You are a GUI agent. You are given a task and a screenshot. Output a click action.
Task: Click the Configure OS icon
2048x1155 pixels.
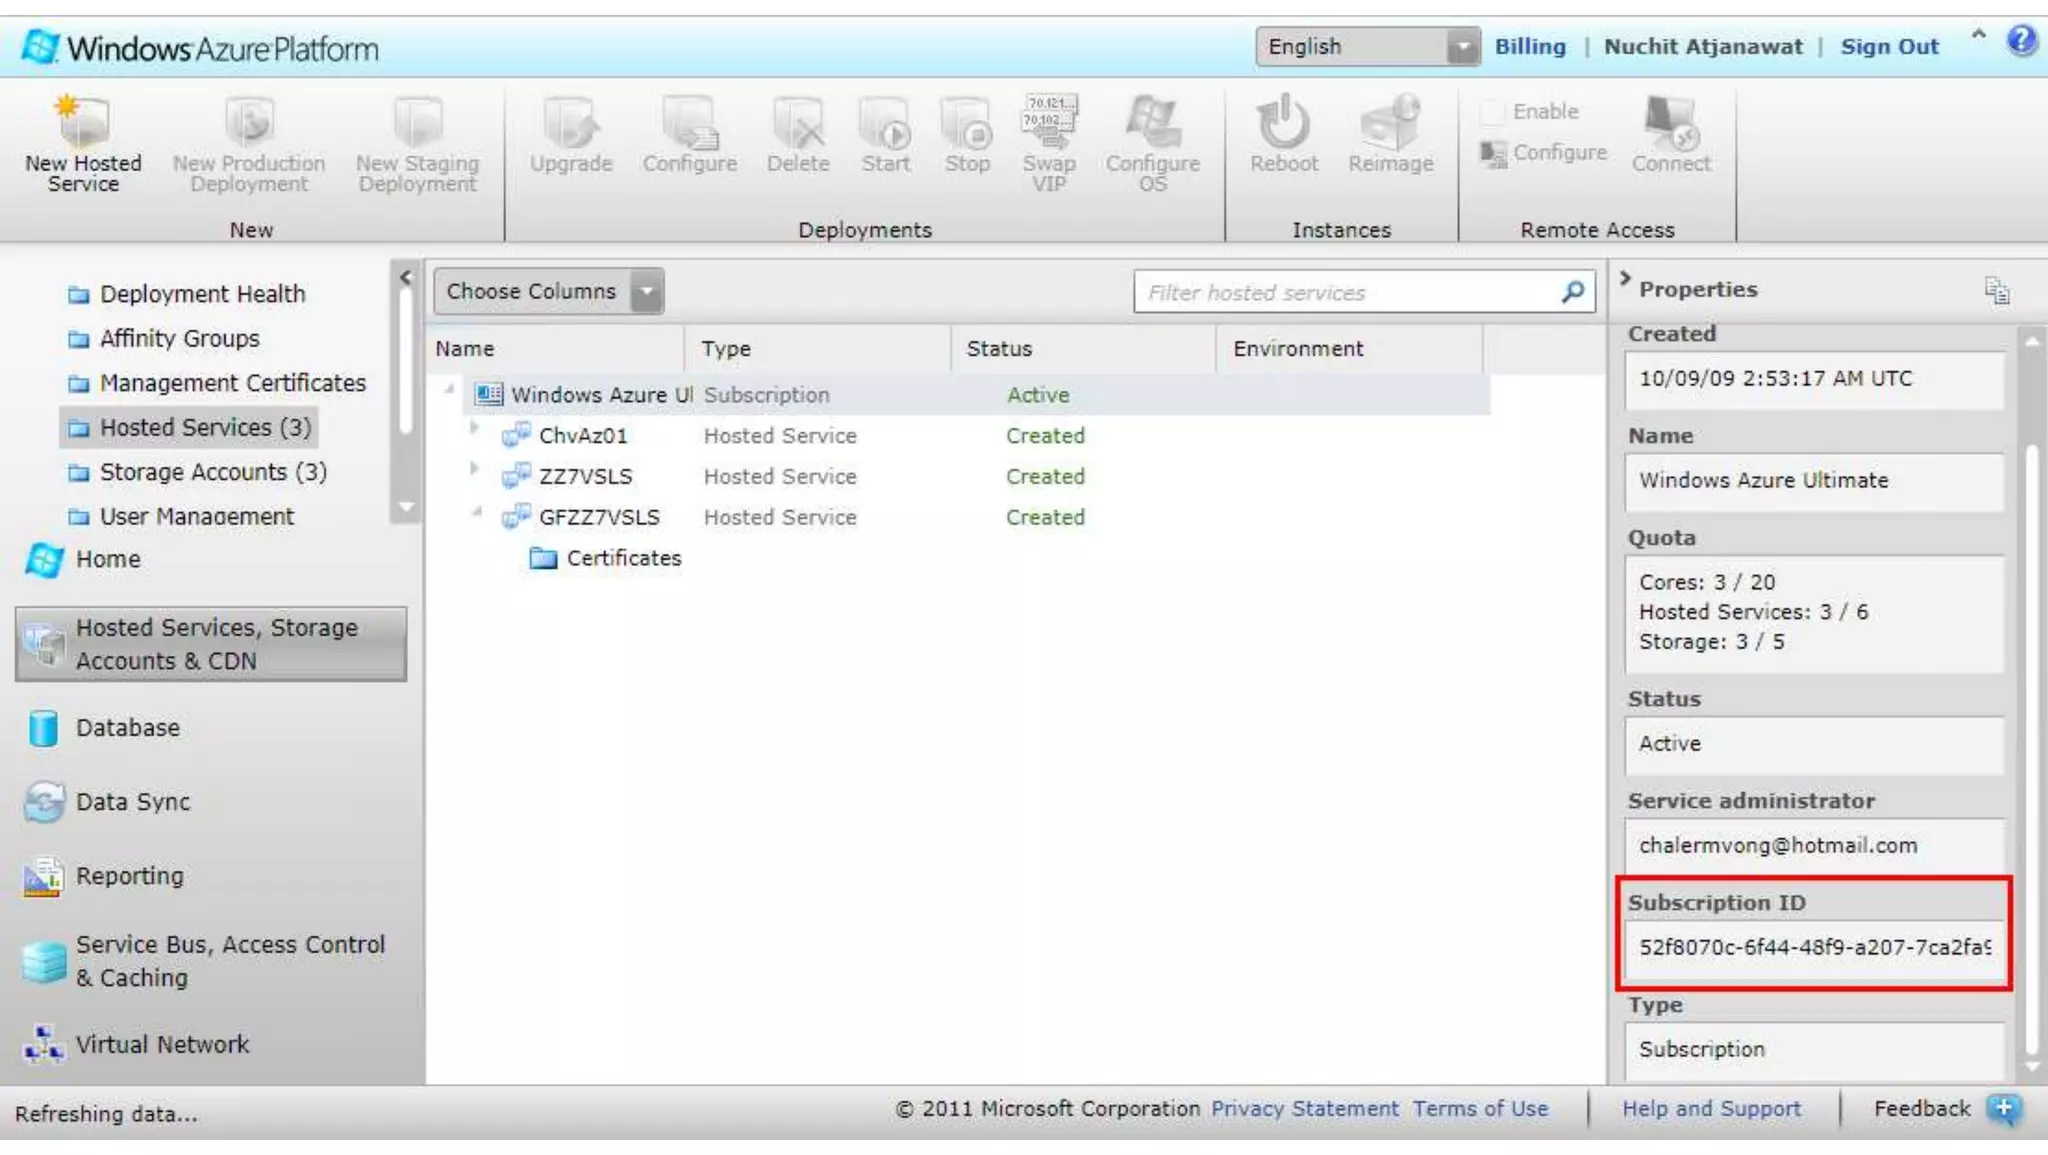point(1152,123)
